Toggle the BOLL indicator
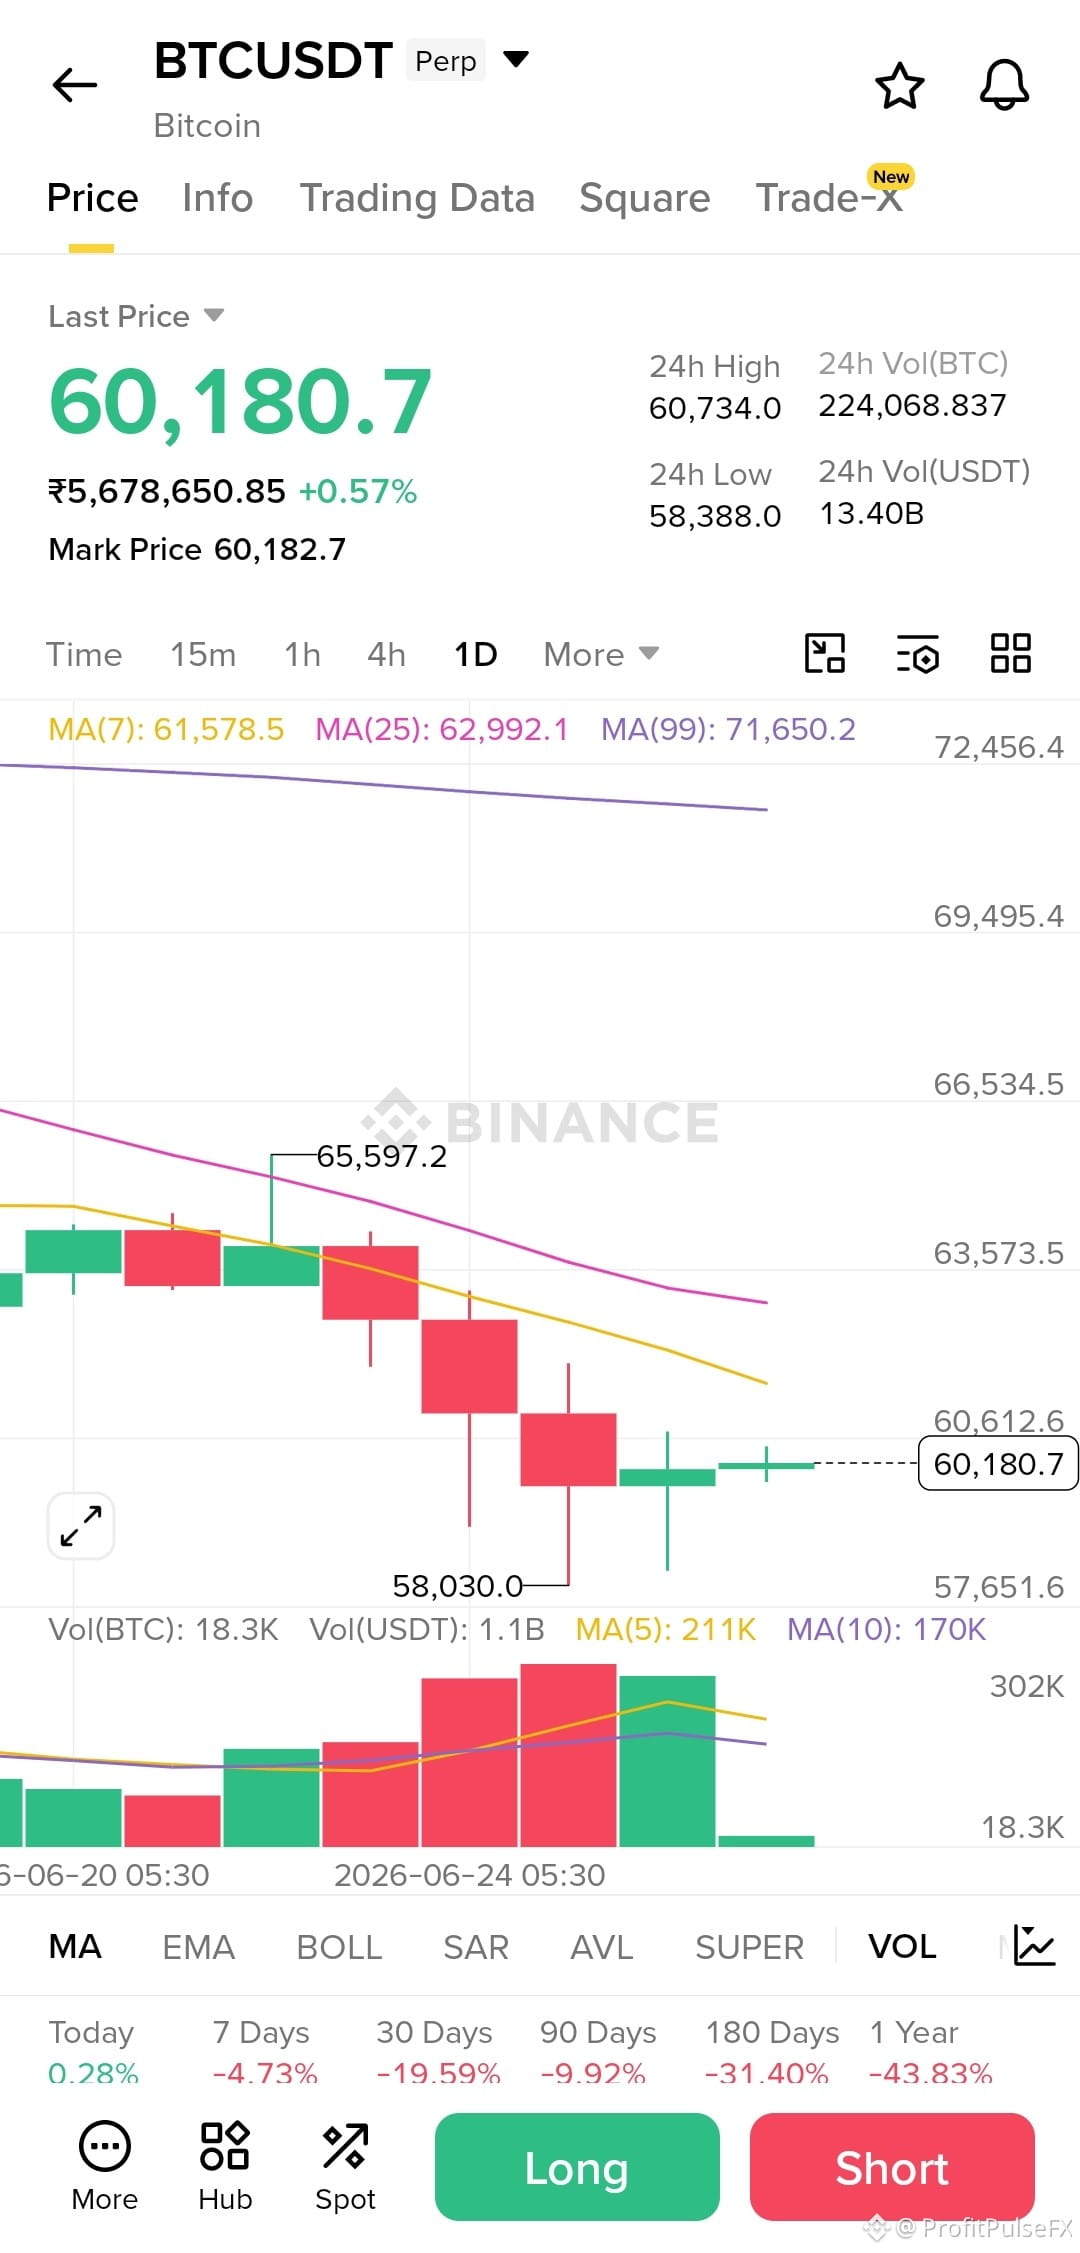 click(x=339, y=1946)
